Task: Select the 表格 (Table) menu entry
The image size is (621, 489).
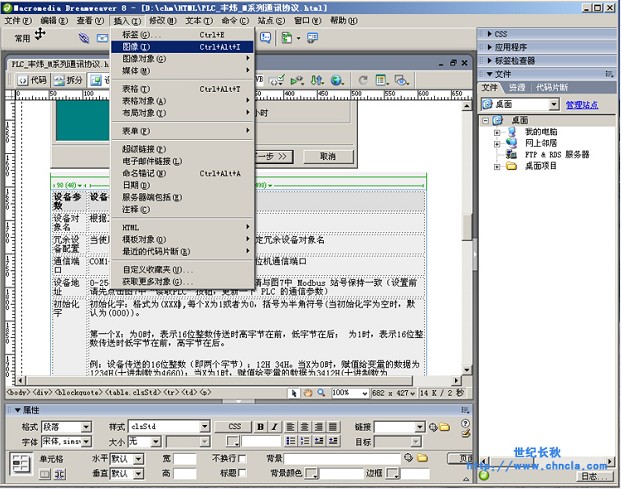Action: point(182,89)
